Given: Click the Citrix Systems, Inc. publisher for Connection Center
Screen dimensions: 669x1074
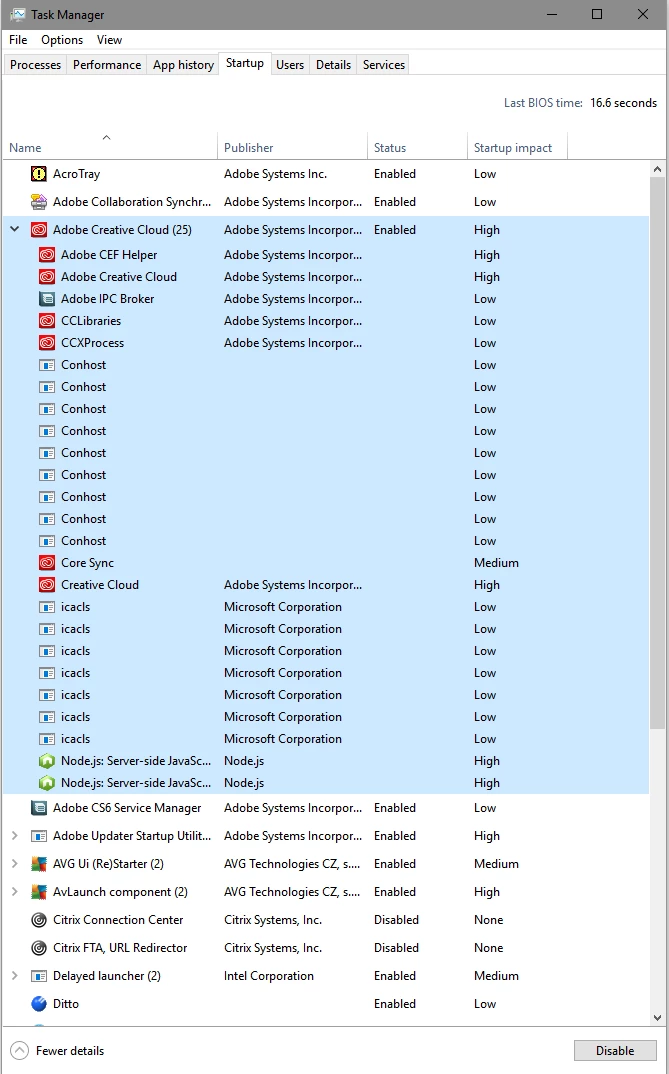Looking at the screenshot, I should pyautogui.click(x=273, y=920).
